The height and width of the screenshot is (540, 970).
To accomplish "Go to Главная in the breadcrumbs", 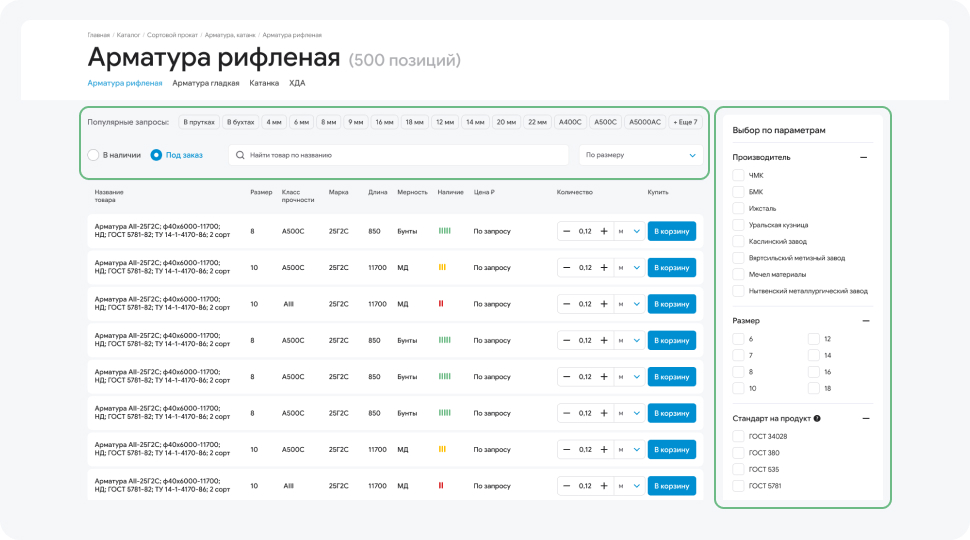I will click(x=98, y=35).
